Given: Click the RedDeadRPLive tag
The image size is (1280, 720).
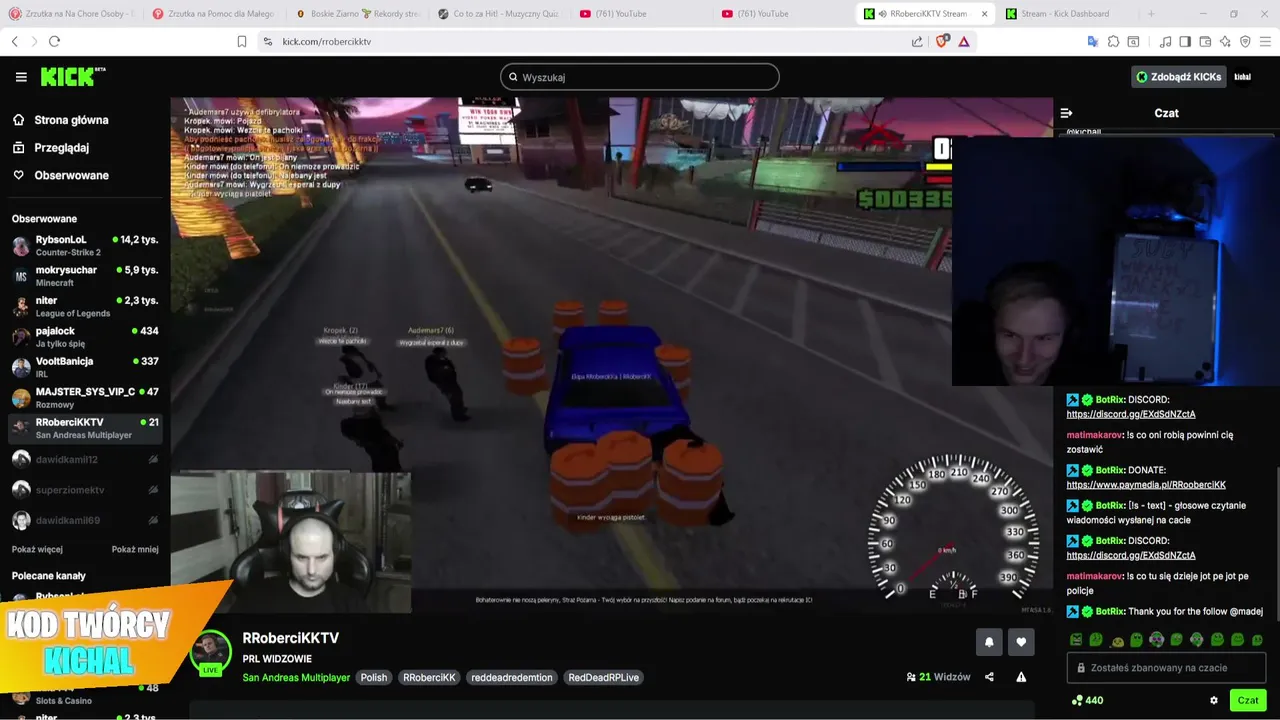Looking at the screenshot, I should click(x=604, y=677).
